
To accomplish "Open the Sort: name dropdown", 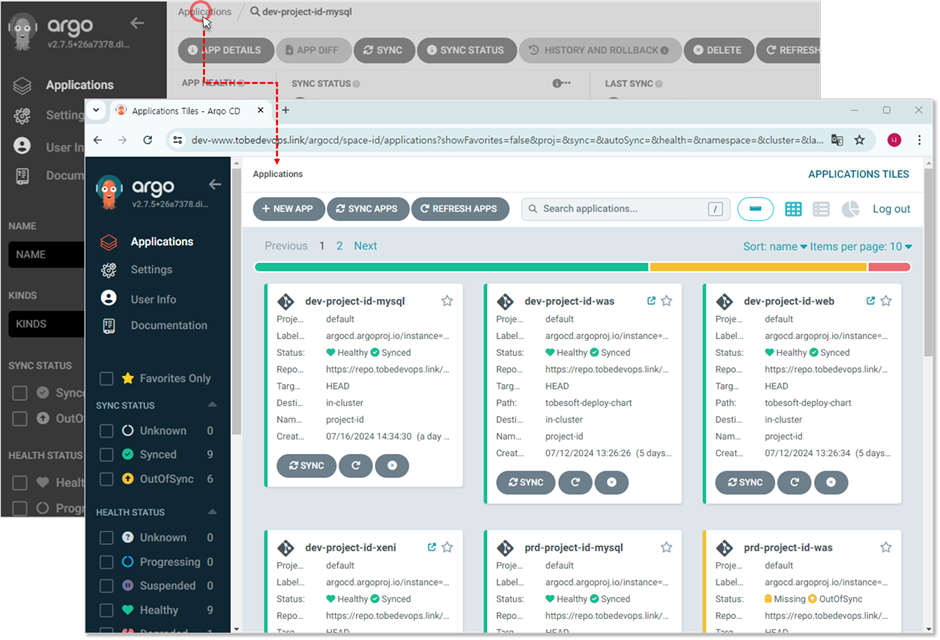I will tap(775, 246).
